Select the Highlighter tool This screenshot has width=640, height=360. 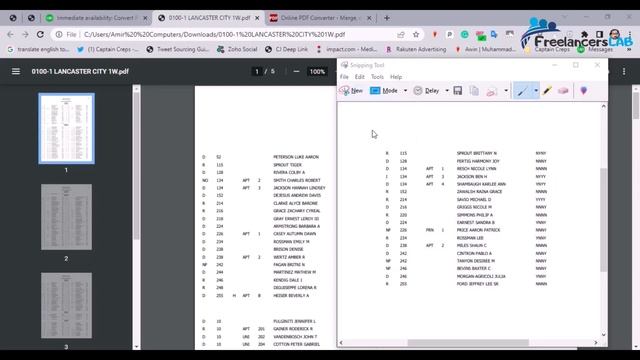[x=547, y=91]
